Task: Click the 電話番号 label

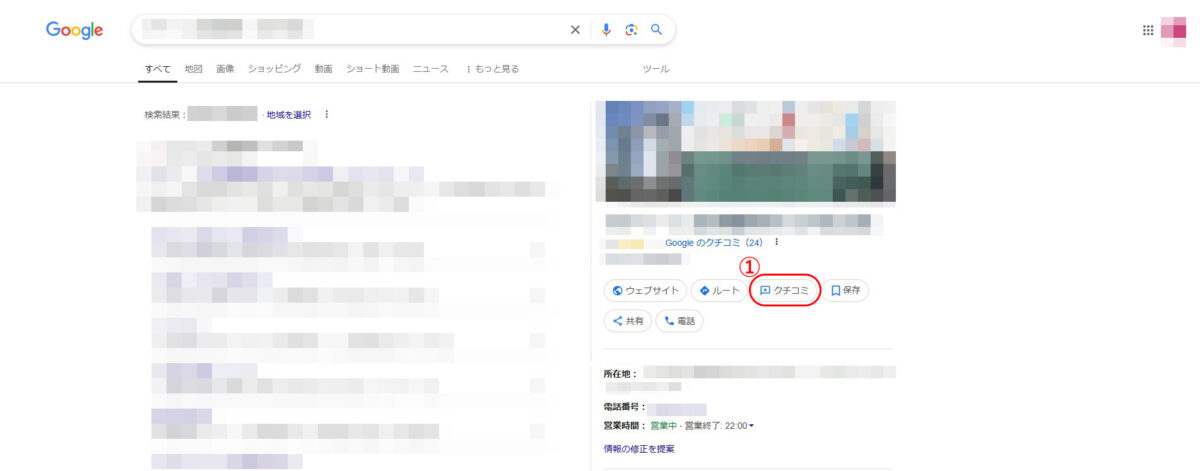Action: [625, 408]
